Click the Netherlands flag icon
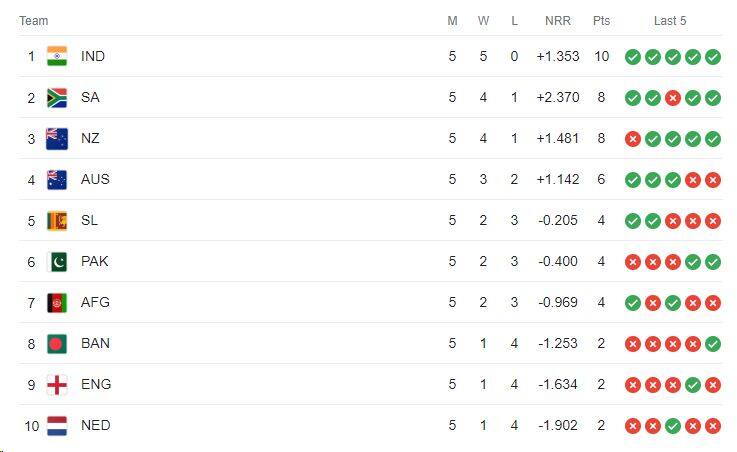Viewport: 737px width, 452px height. [57, 426]
